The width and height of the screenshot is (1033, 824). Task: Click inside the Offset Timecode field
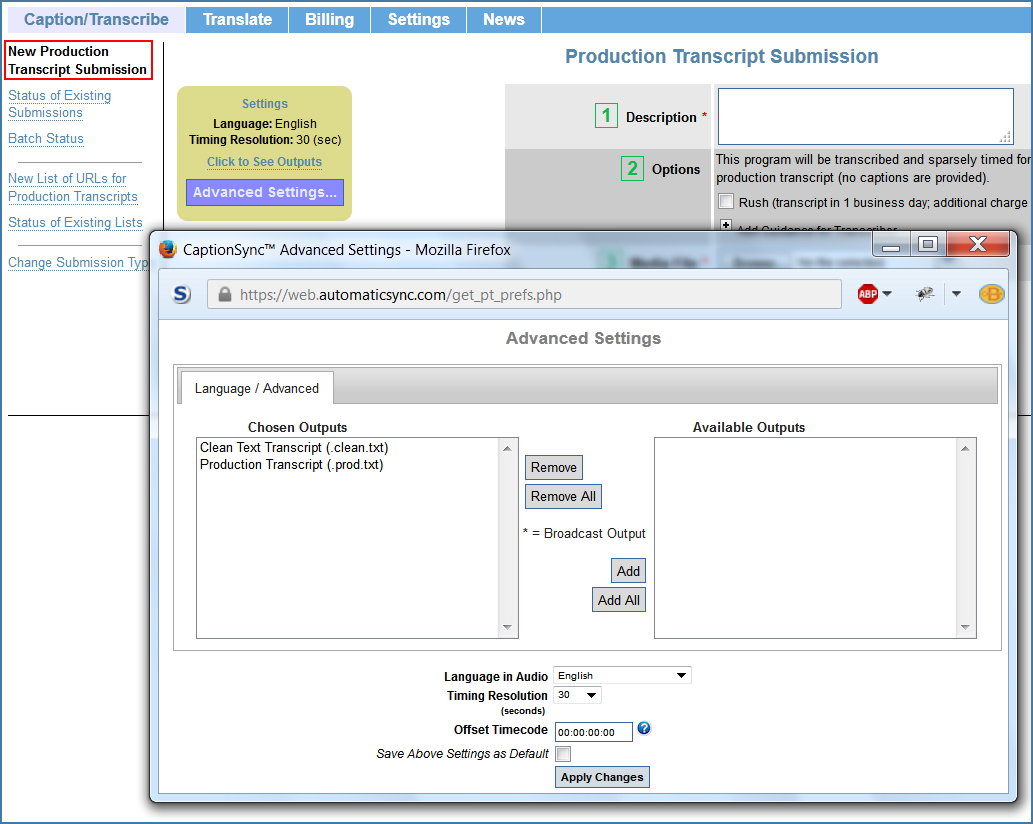point(593,732)
